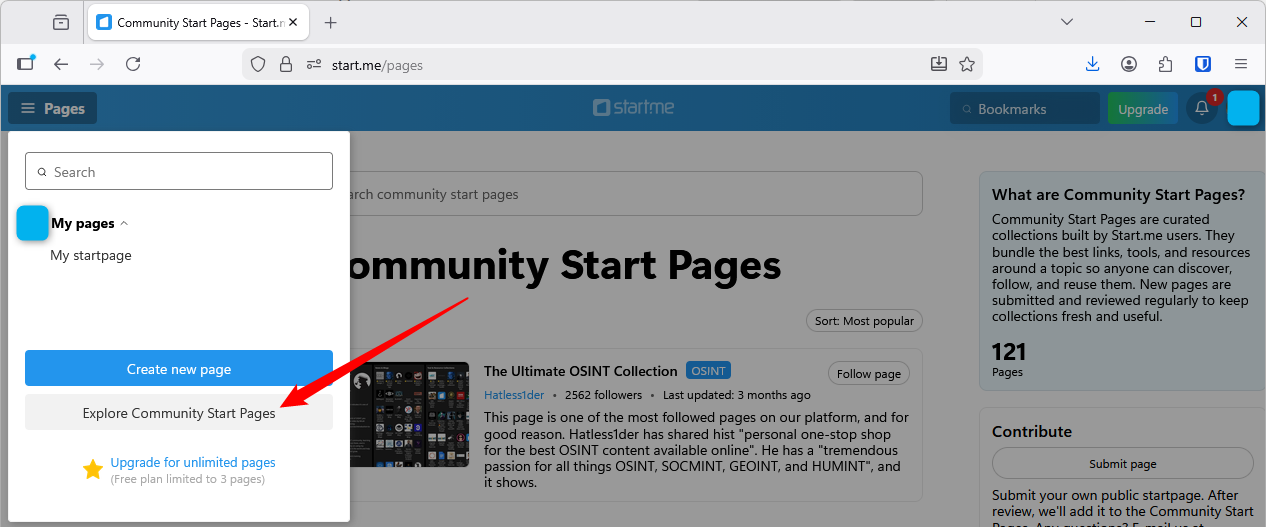Click Follow page button

tap(869, 373)
